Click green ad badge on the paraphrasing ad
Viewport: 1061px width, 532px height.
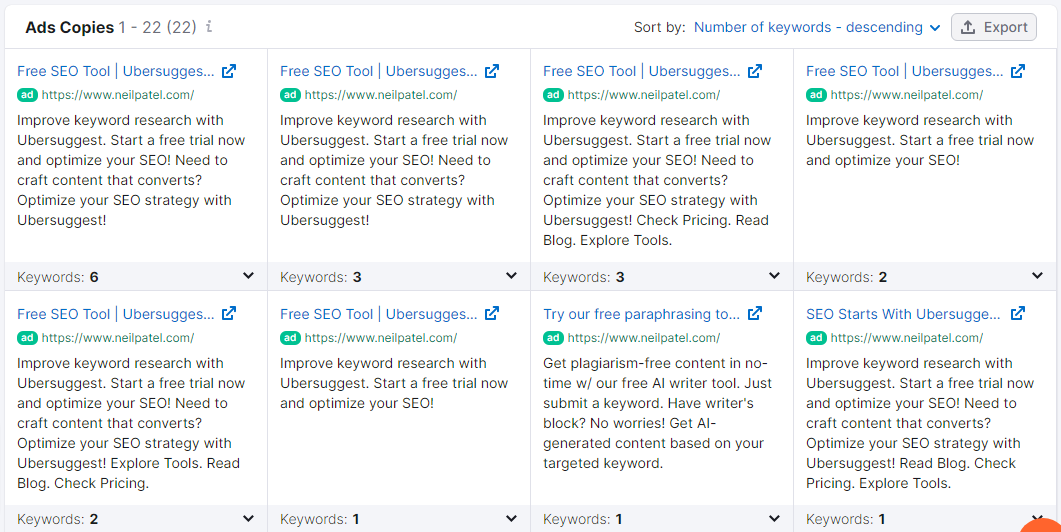pos(554,338)
